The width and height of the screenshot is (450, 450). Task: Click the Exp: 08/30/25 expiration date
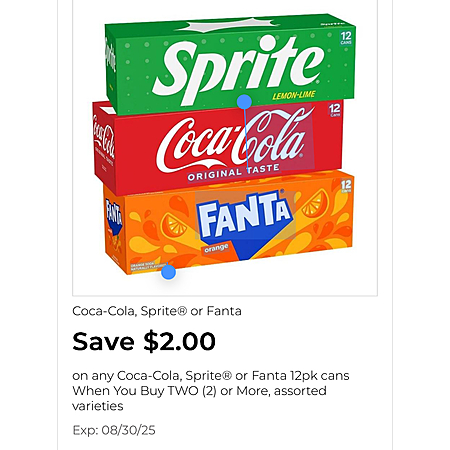pyautogui.click(x=114, y=430)
